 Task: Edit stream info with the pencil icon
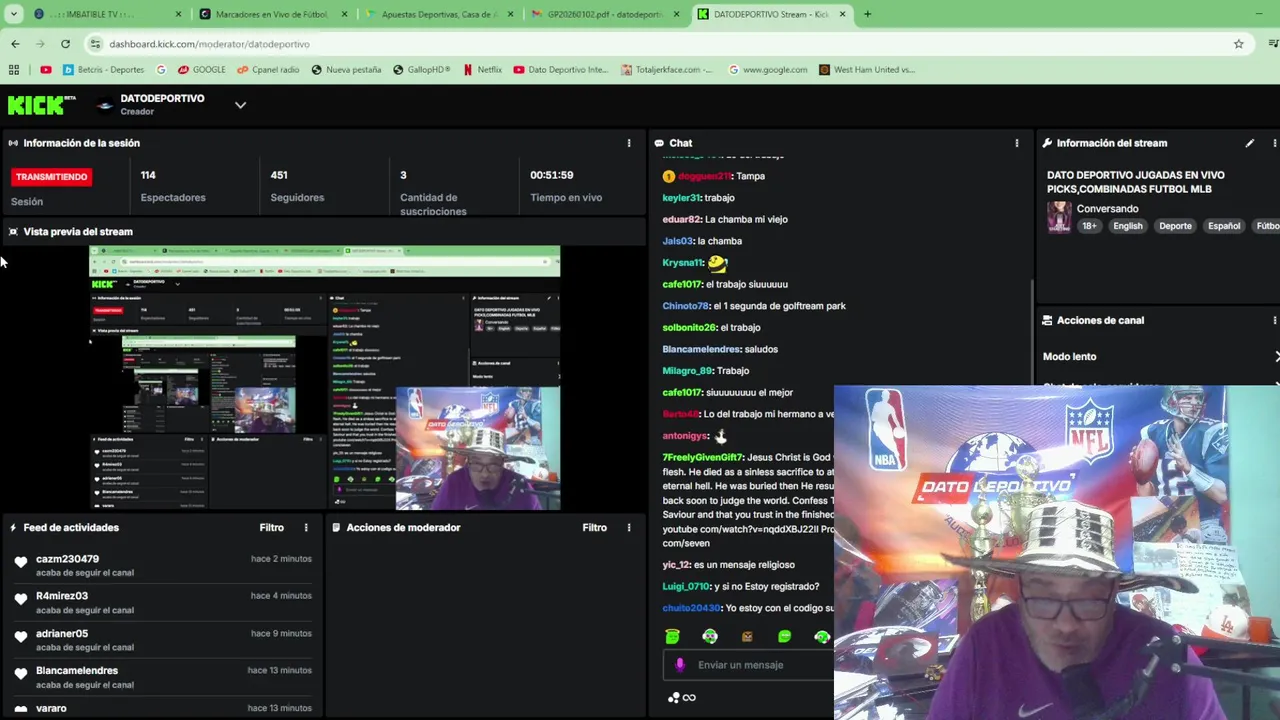point(1249,143)
